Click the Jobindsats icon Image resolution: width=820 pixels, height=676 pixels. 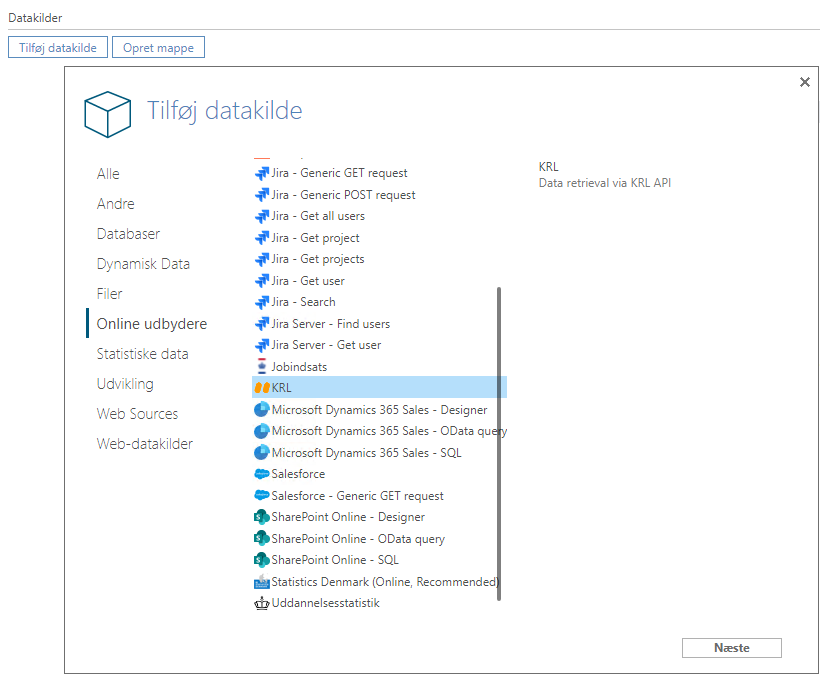click(262, 366)
